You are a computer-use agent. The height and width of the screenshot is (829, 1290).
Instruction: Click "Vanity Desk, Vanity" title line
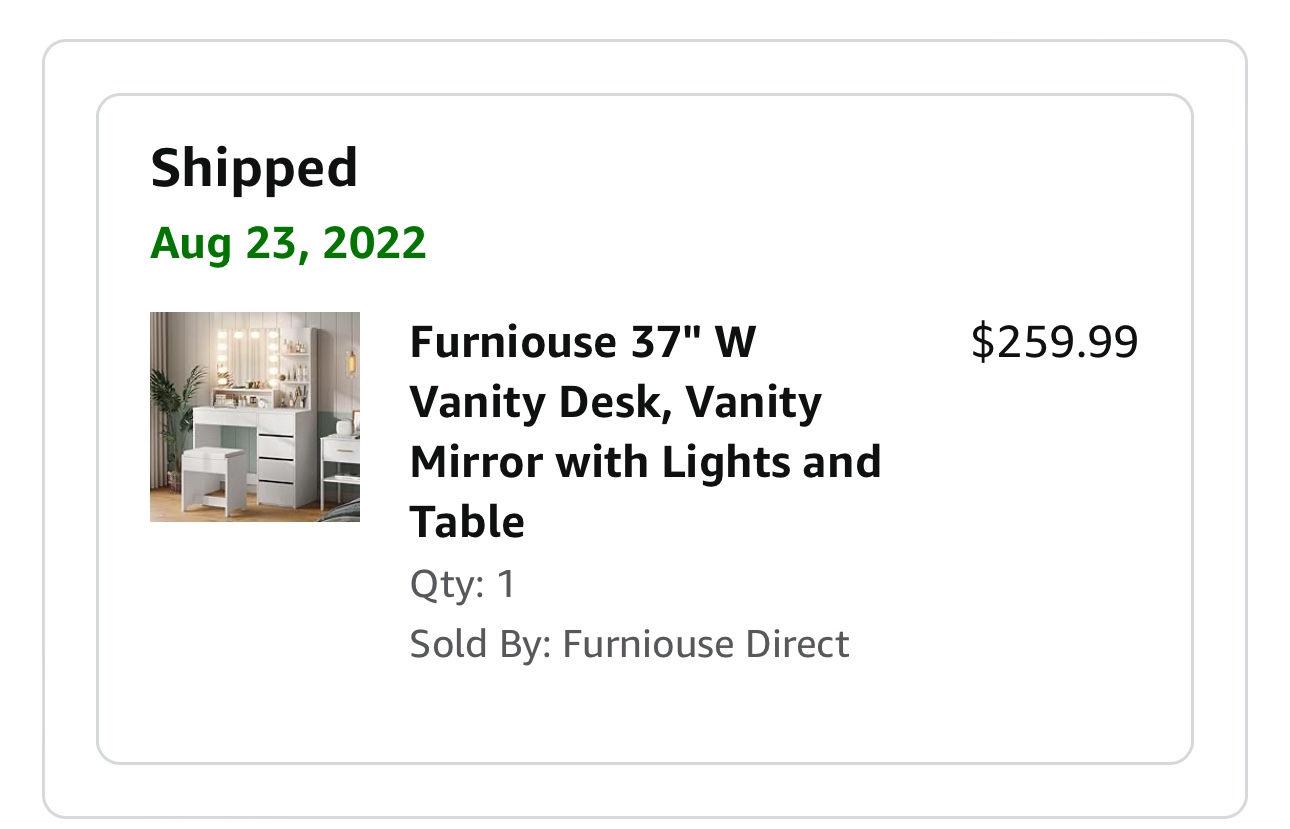pos(615,402)
